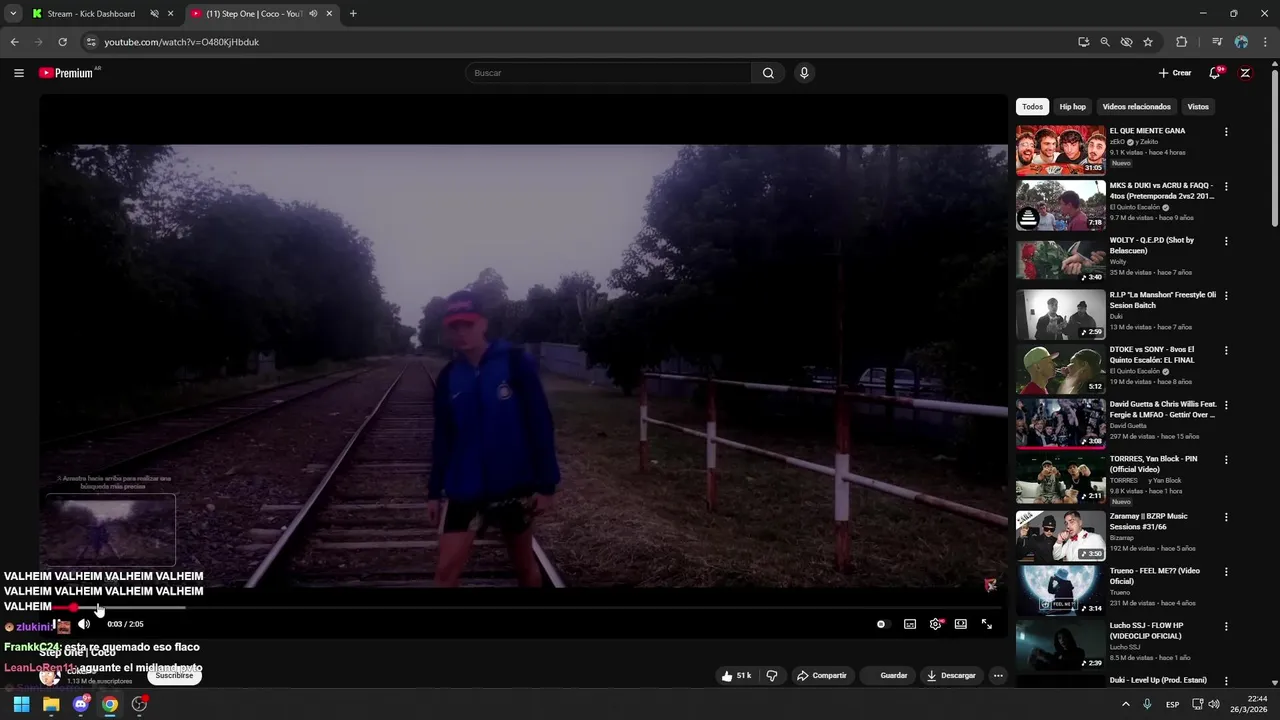
Task: Open the Chrome profile avatar
Action: click(1241, 42)
